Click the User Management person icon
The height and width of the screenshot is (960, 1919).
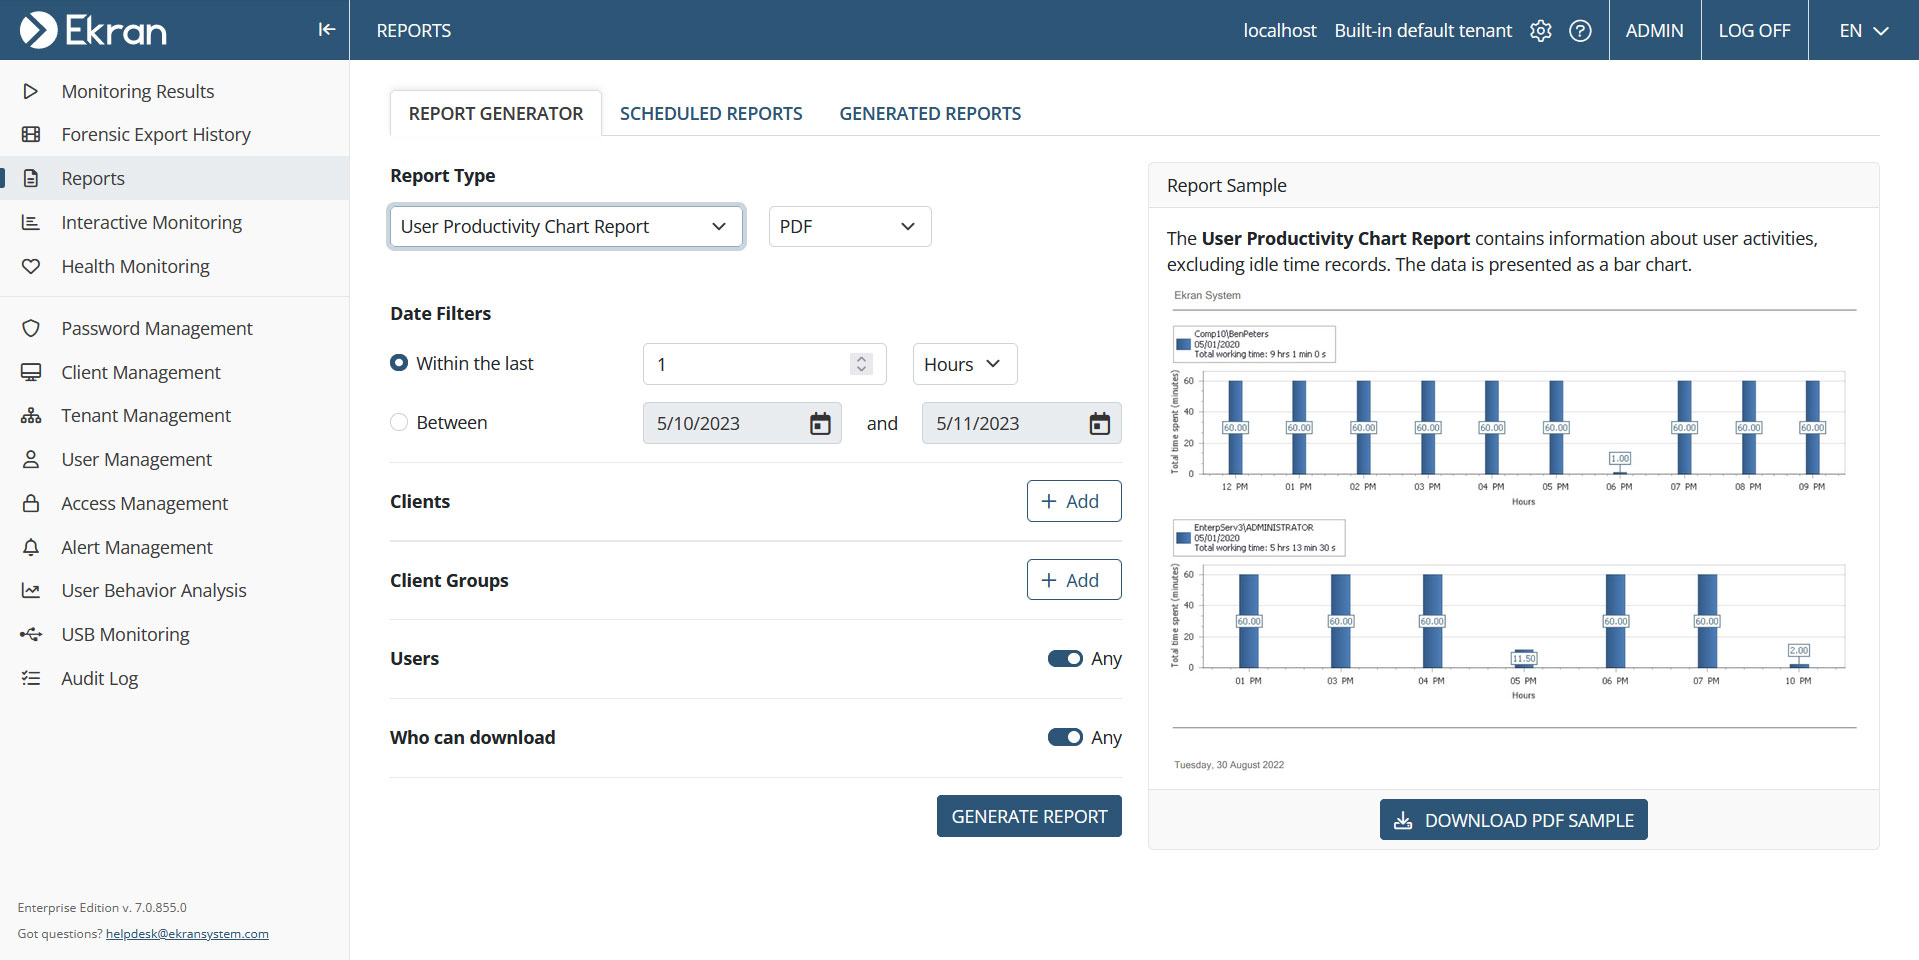[31, 459]
